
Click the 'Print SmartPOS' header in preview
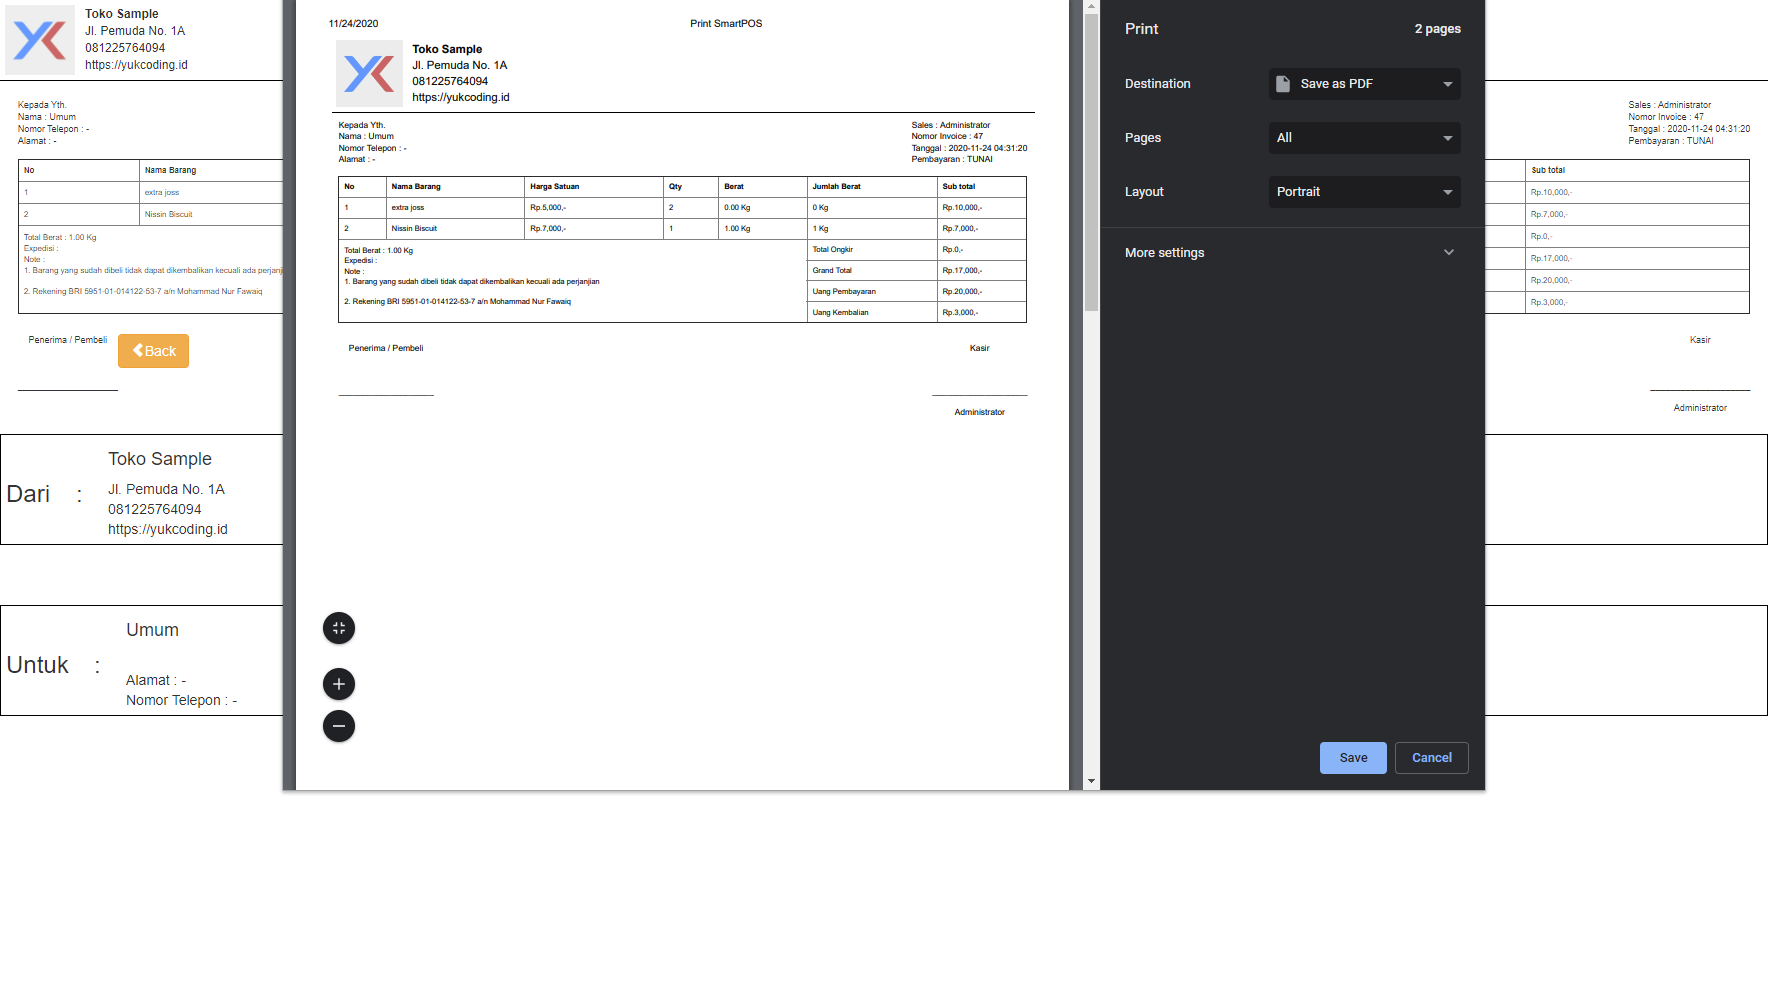(726, 24)
